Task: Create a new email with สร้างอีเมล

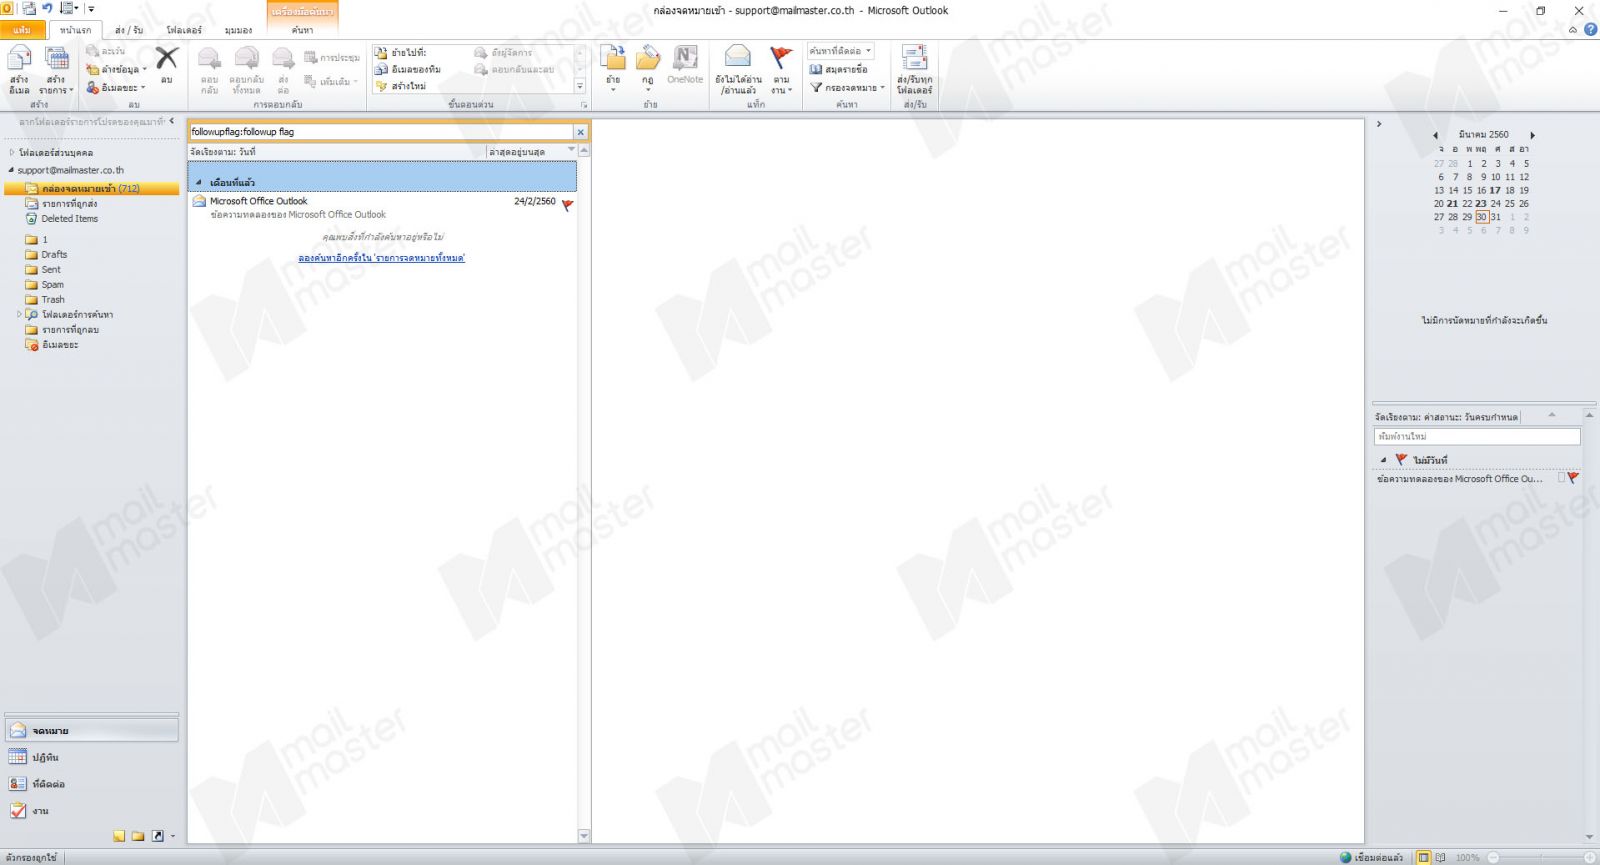Action: point(19,70)
